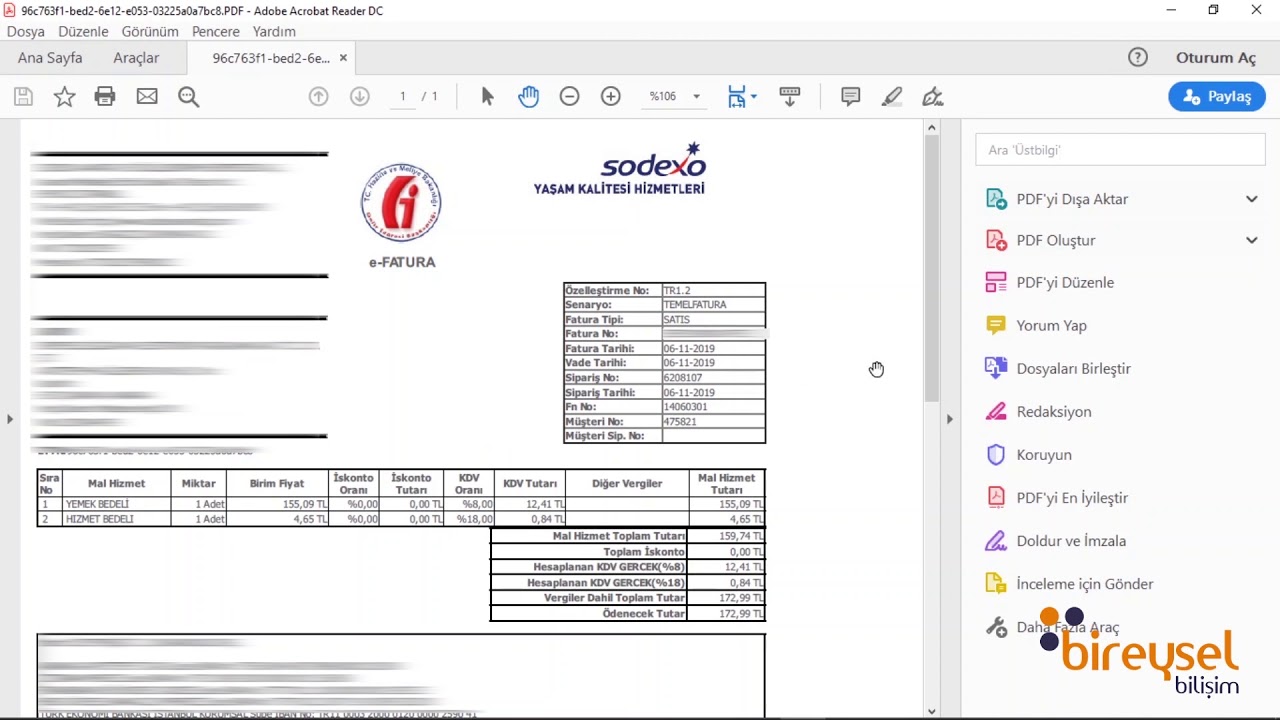Click the scrollbar up arrow
1280x720 pixels.
pos(932,127)
